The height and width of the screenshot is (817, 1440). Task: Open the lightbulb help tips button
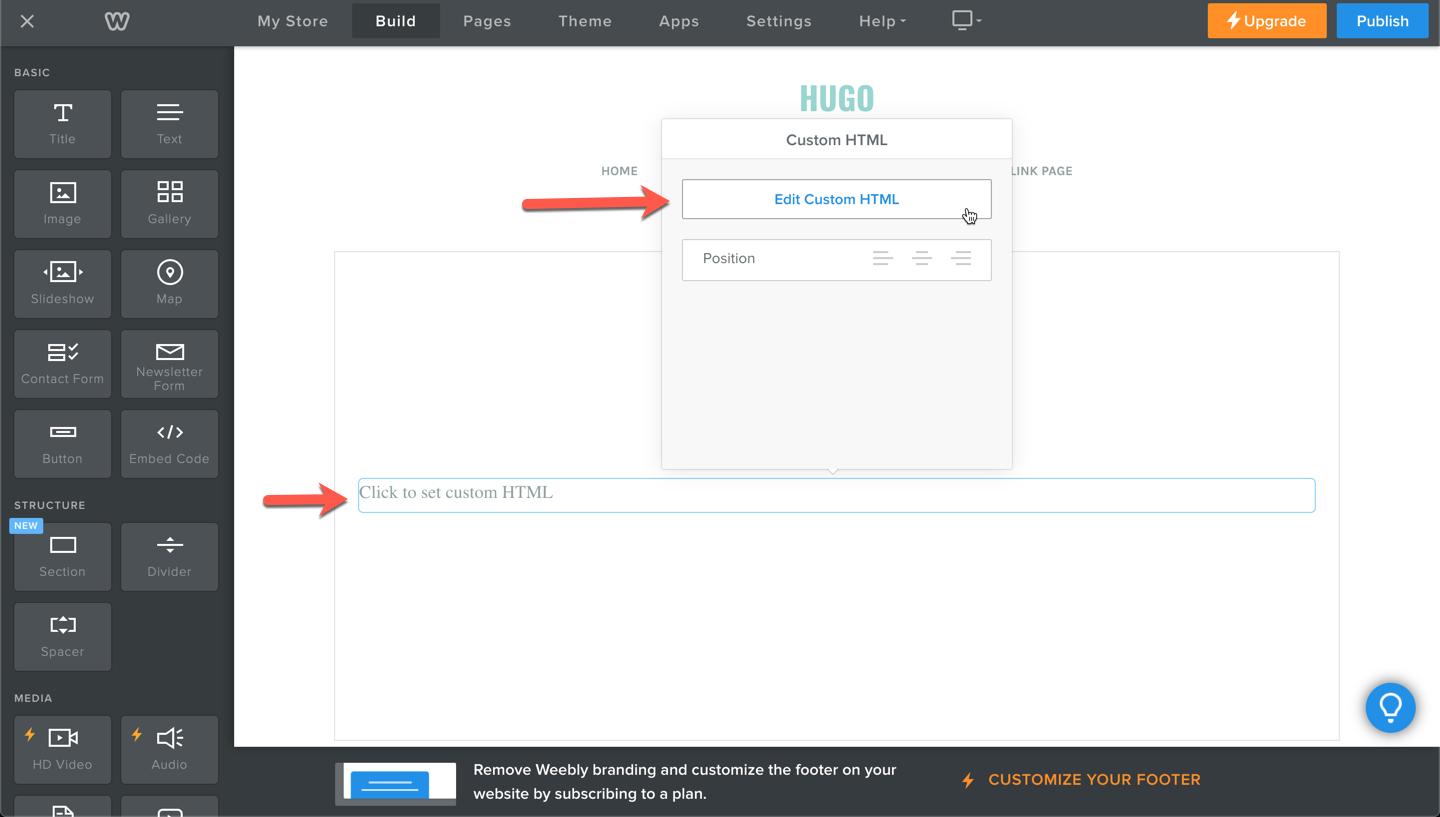(x=1390, y=708)
